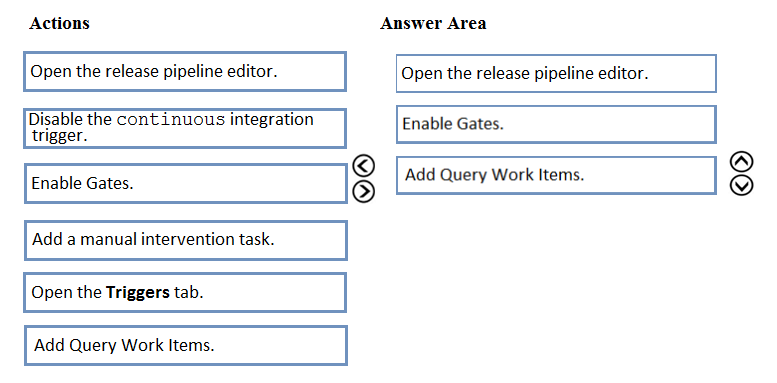Viewport: 777px width, 383px height.
Task: Select 'Open the release pipeline editor' in Answer Area
Action: click(556, 73)
